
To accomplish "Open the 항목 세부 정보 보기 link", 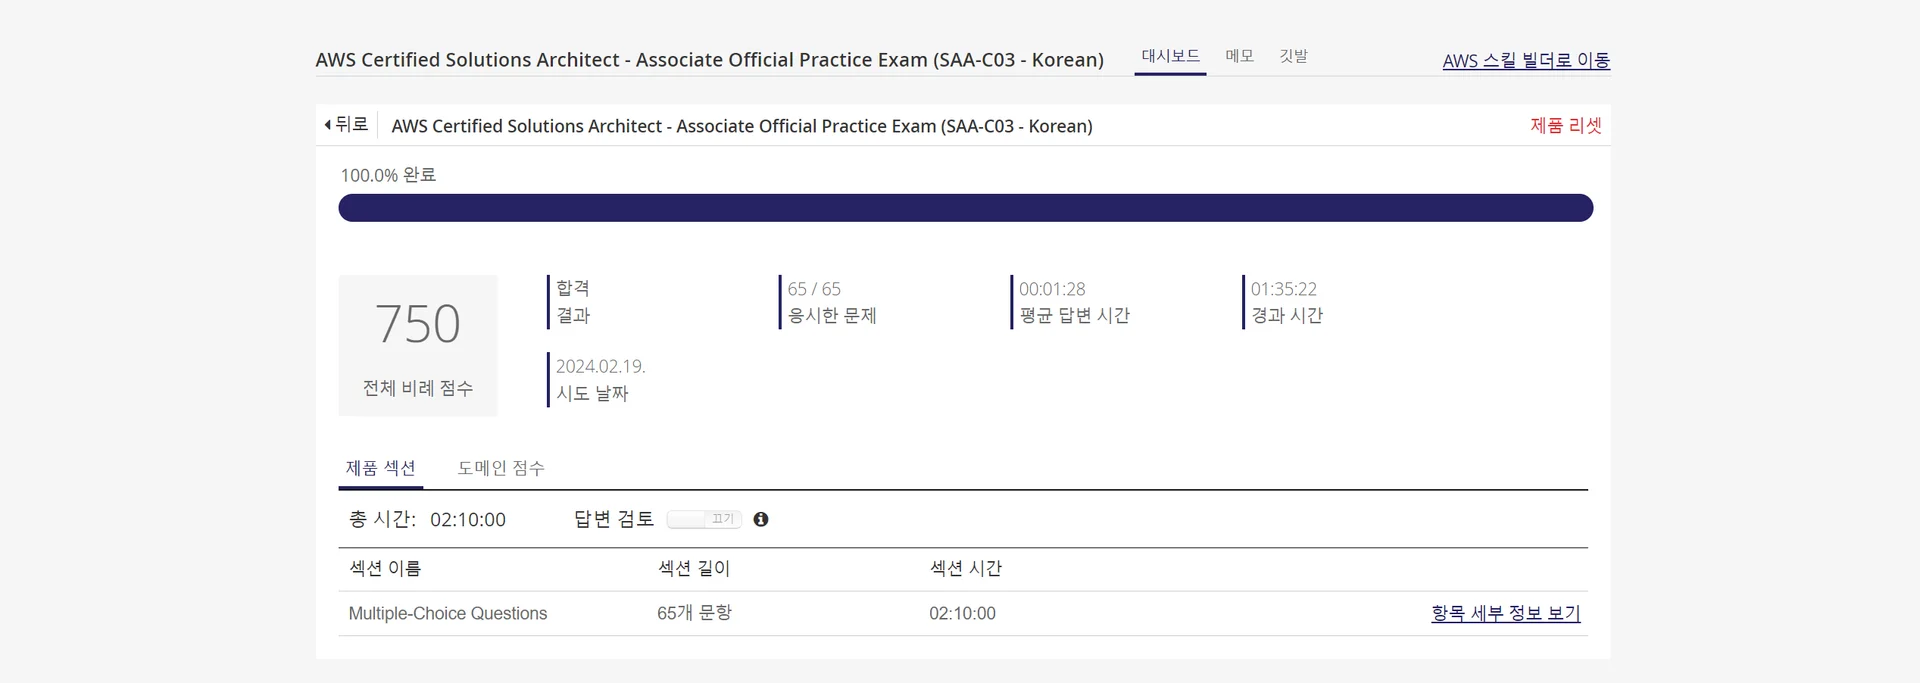I will point(1505,613).
